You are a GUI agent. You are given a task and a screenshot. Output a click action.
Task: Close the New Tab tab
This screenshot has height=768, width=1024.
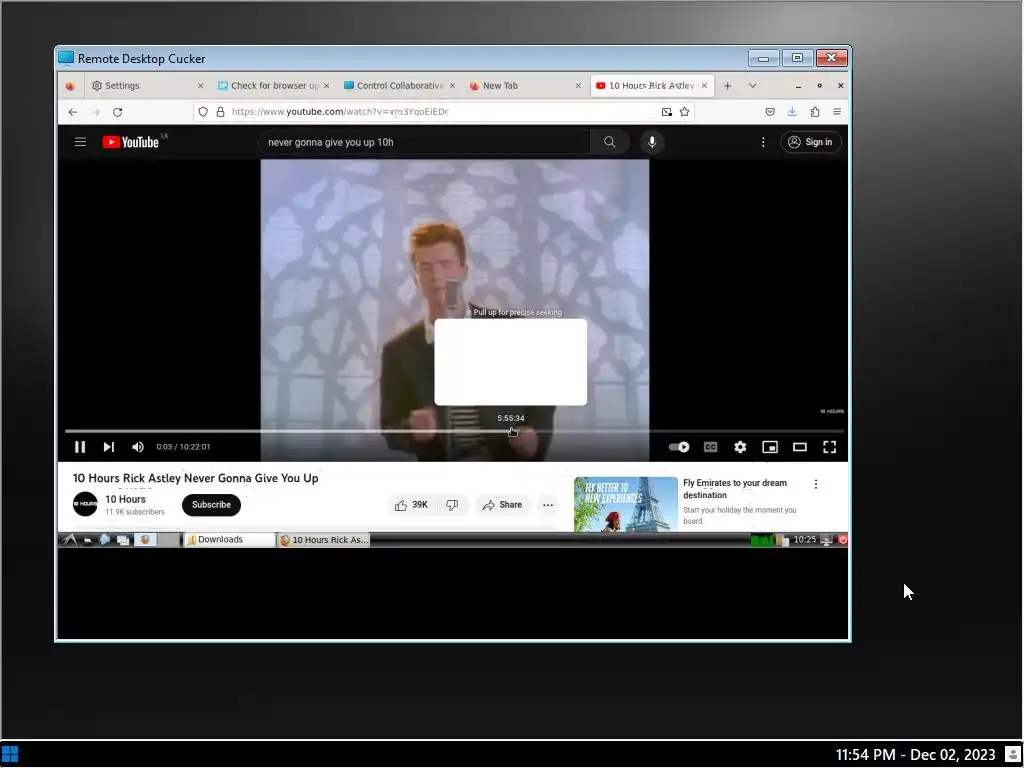pyautogui.click(x=578, y=86)
